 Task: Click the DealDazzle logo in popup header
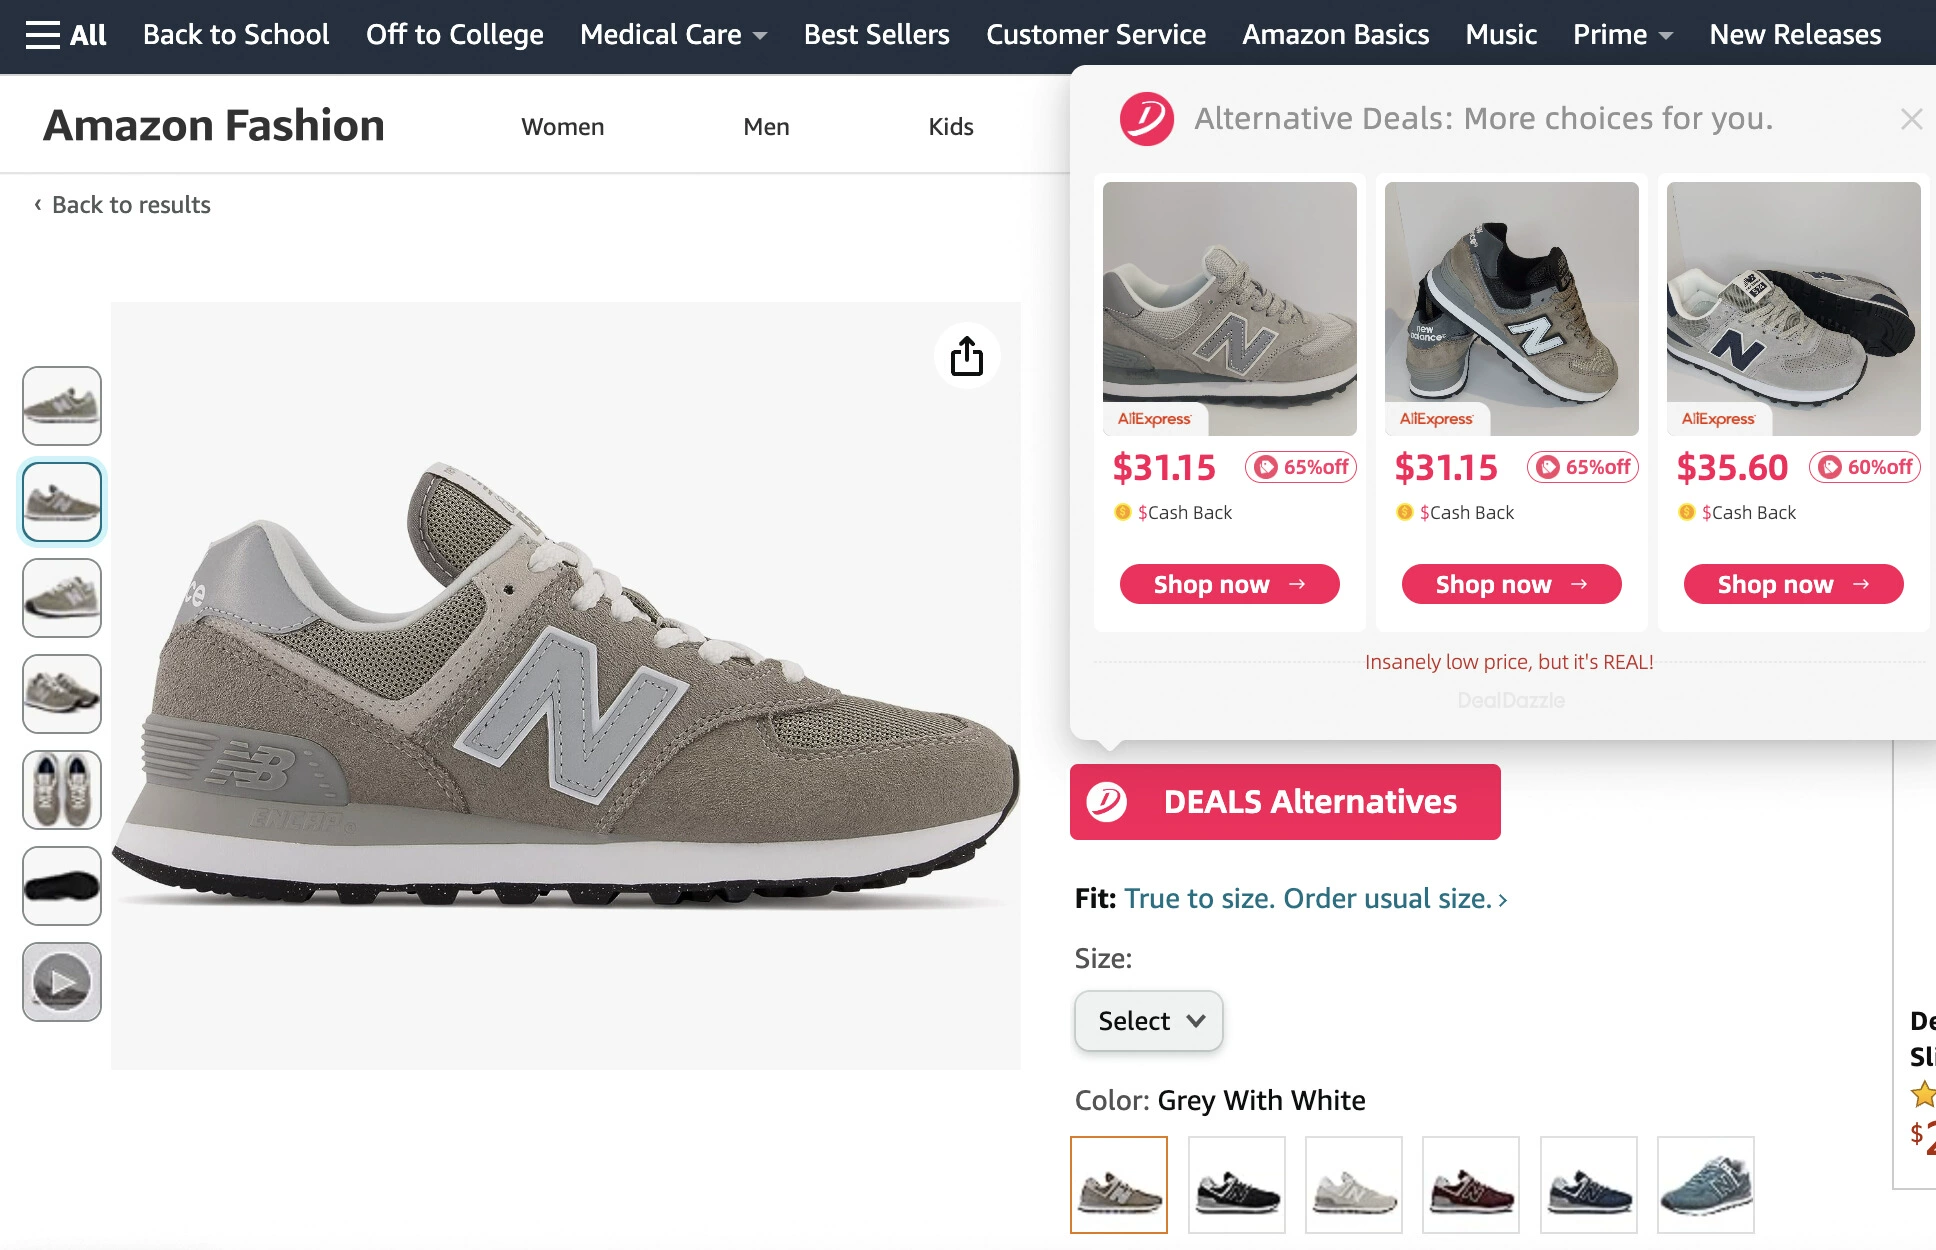tap(1146, 119)
